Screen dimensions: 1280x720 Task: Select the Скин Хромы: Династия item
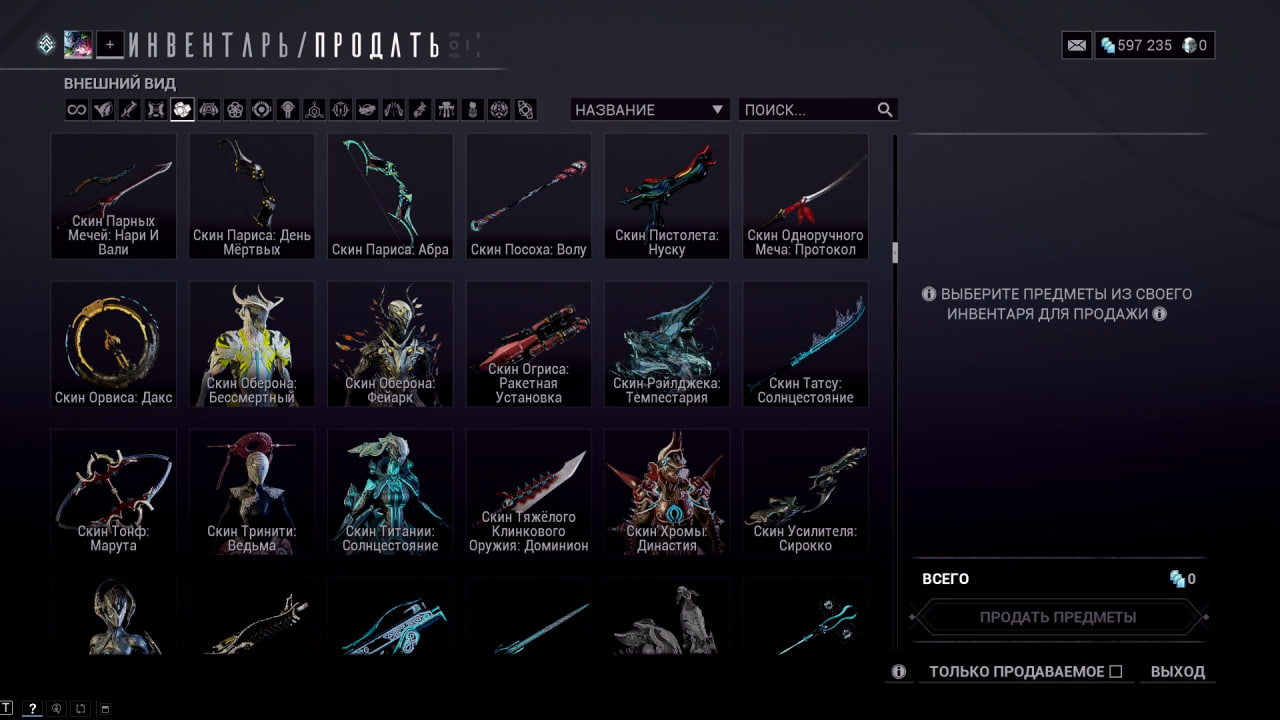pyautogui.click(x=667, y=492)
